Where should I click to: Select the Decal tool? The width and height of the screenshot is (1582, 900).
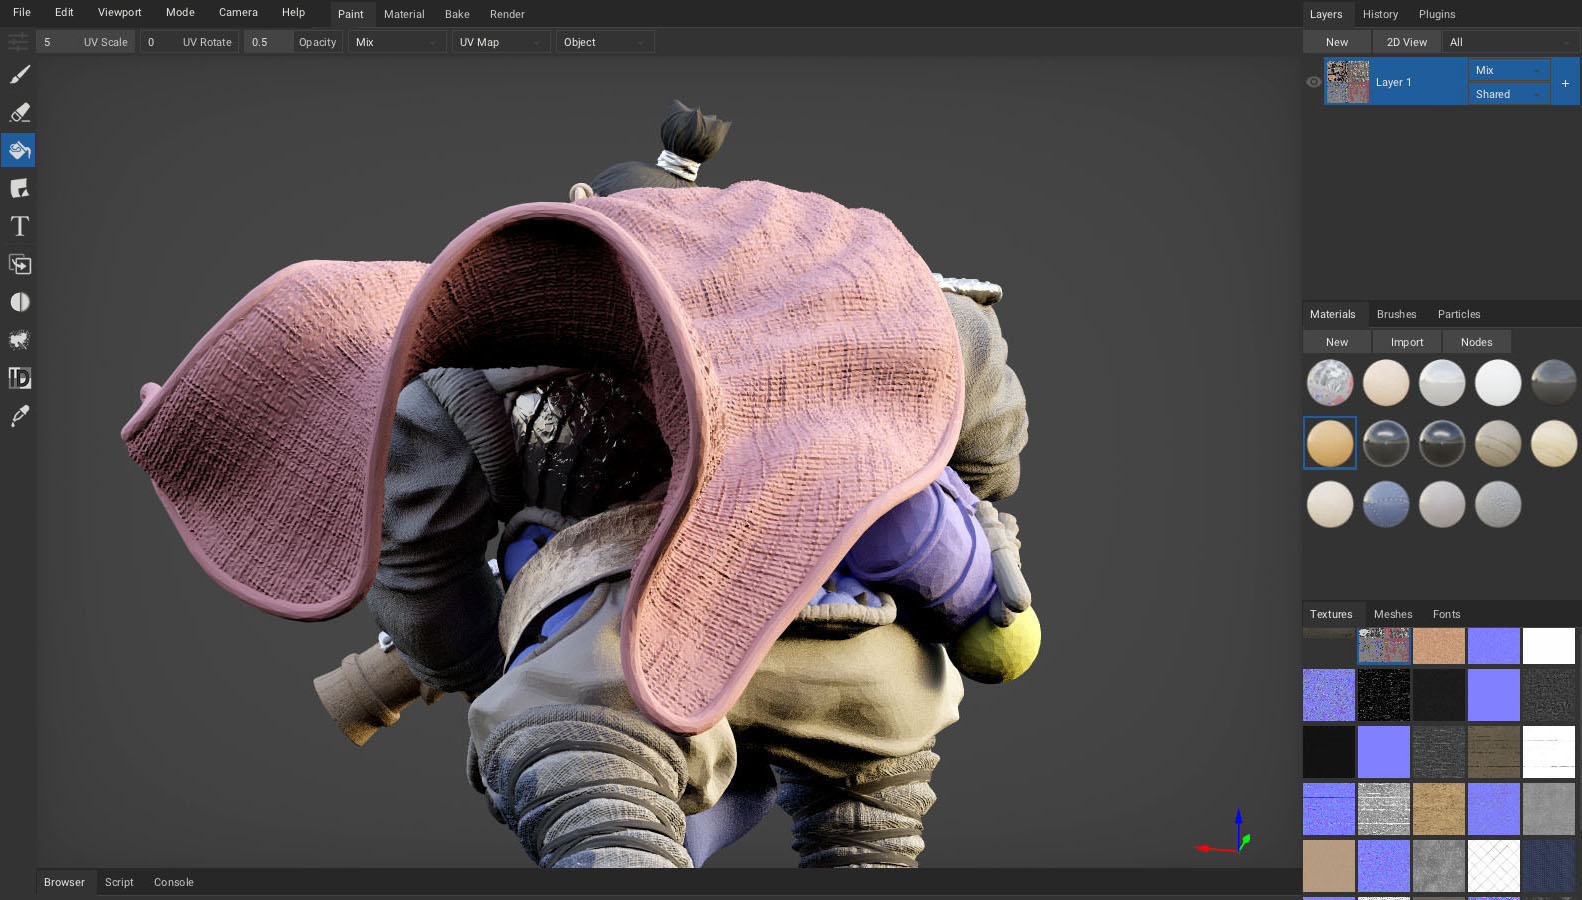tap(19, 189)
